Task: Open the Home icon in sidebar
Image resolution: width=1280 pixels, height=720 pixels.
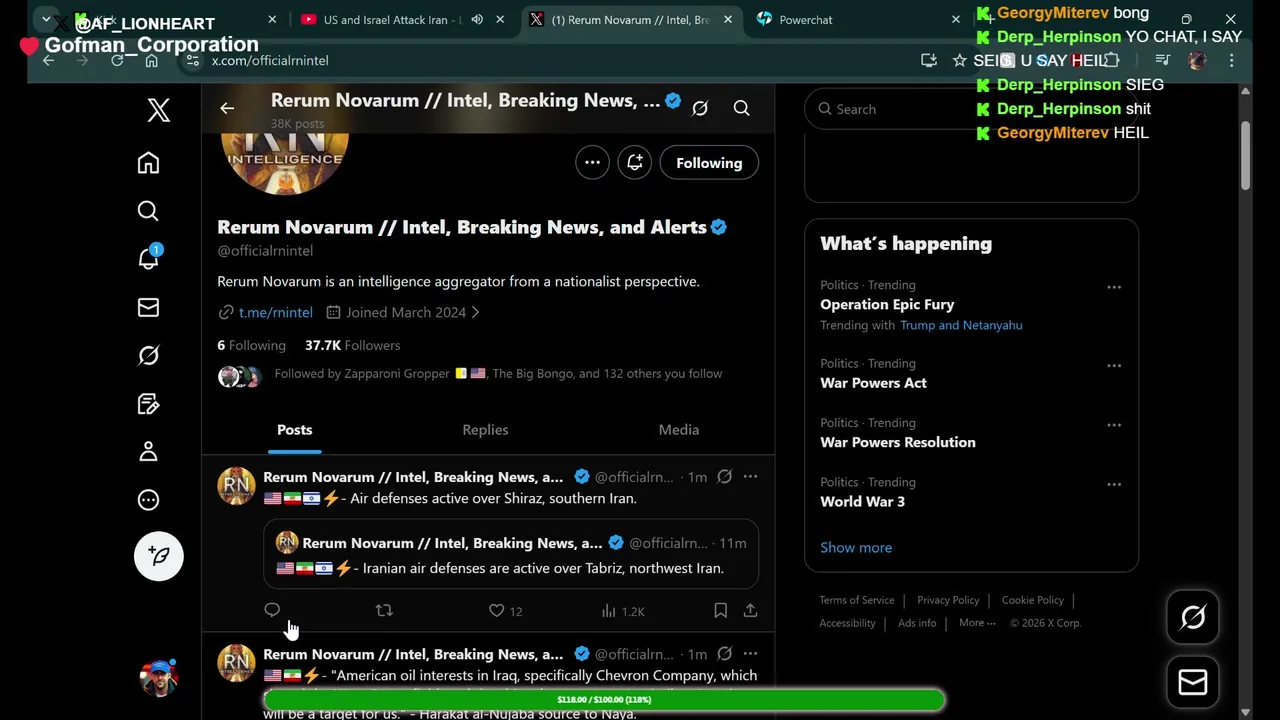Action: point(148,163)
